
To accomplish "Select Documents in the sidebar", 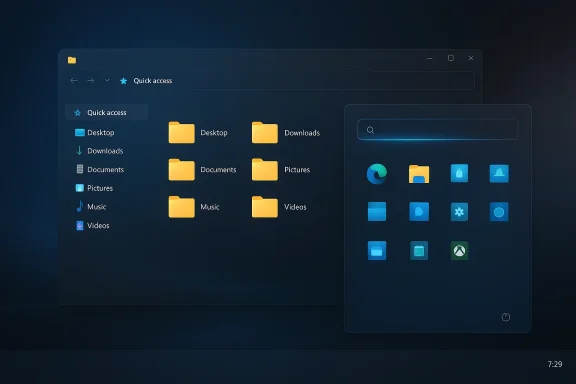I will click(x=100, y=169).
